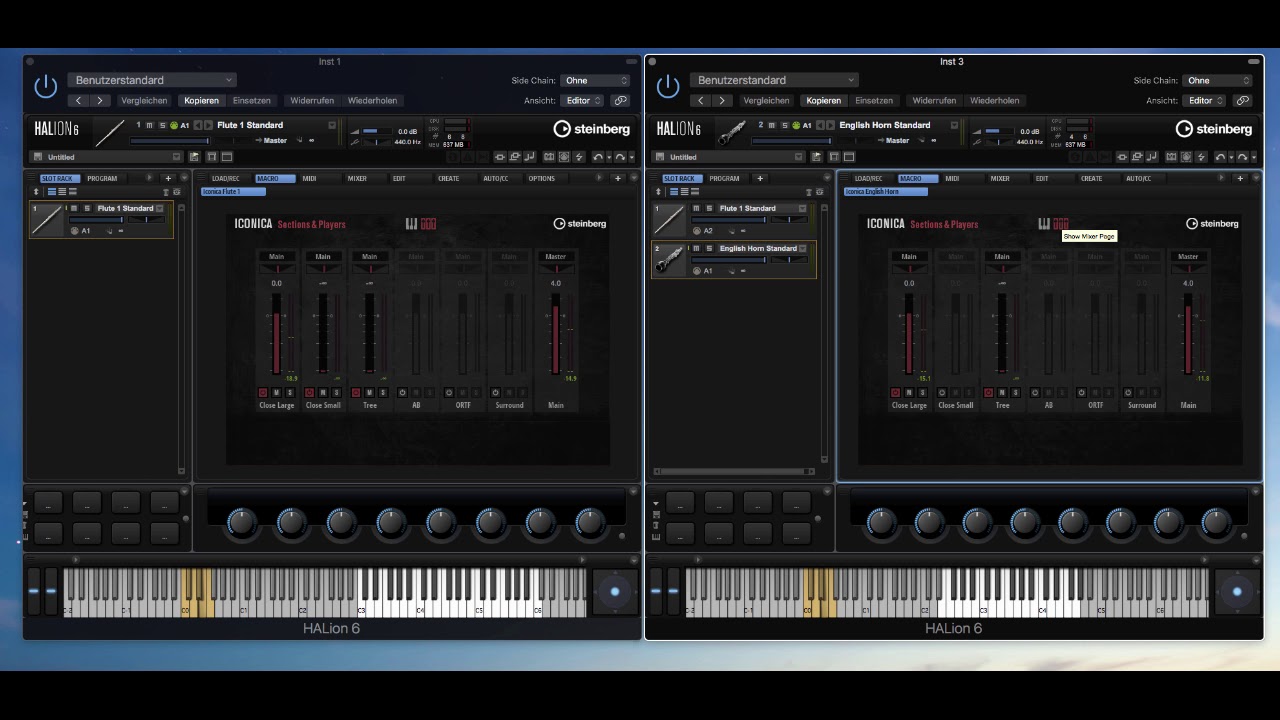1280x720 pixels.
Task: Click Widerrufen in Inst 1
Action: pos(312,100)
